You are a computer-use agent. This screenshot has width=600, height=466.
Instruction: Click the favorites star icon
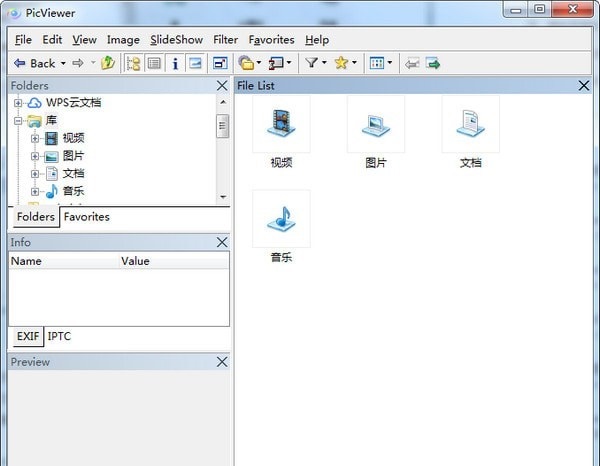pyautogui.click(x=341, y=62)
